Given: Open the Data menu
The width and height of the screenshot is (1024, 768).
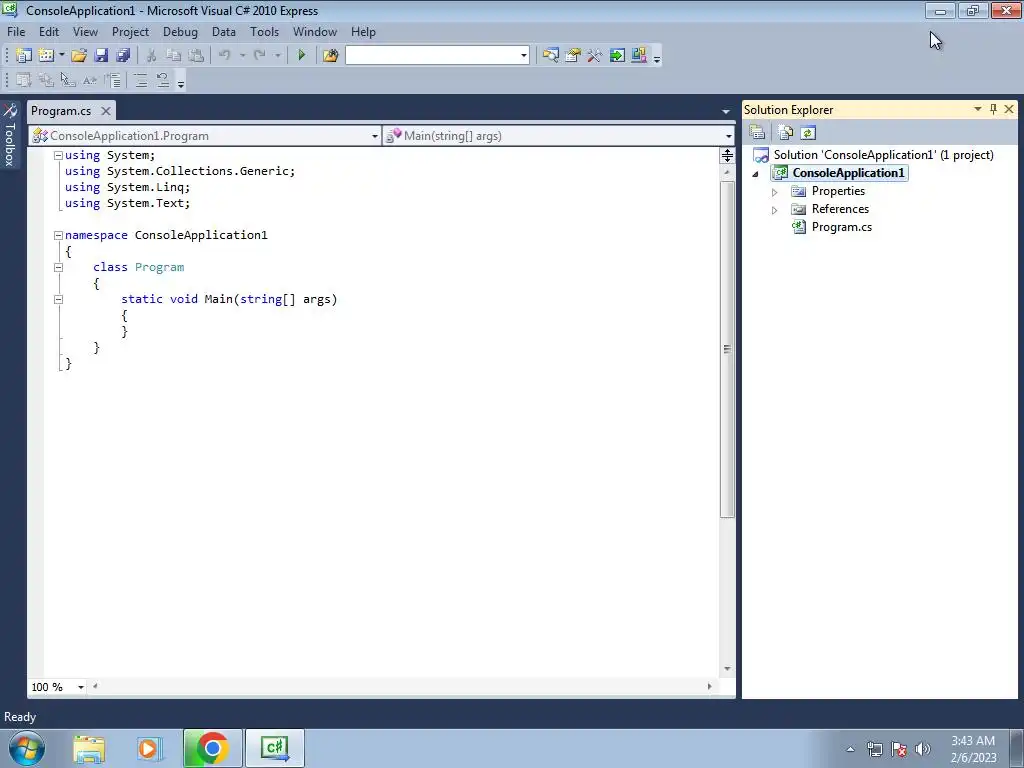Looking at the screenshot, I should tap(223, 32).
